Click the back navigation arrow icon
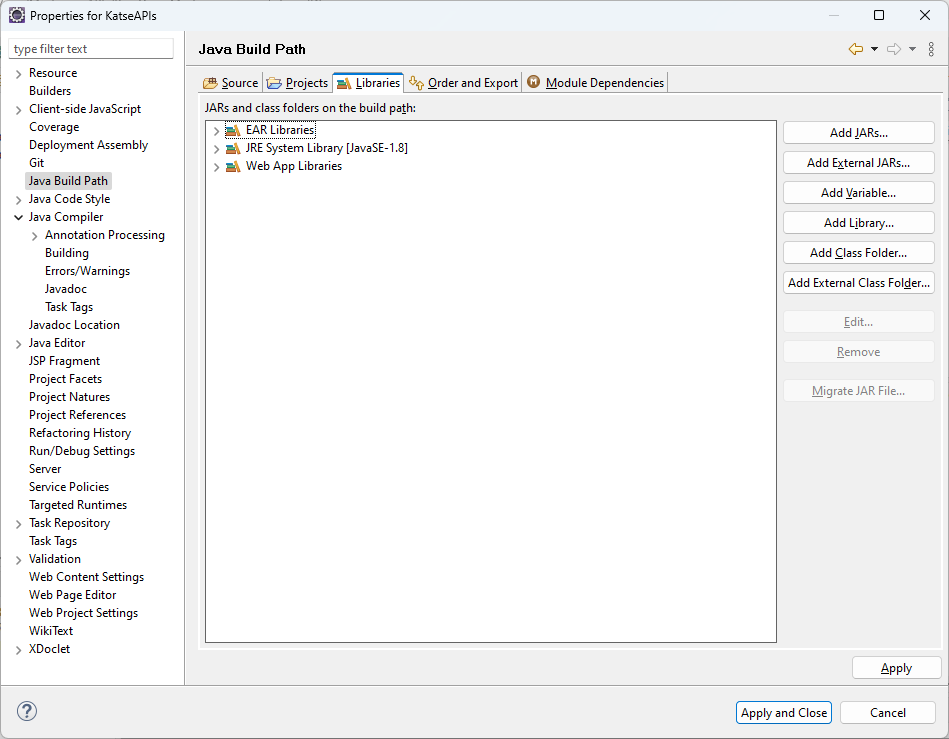 coord(855,49)
